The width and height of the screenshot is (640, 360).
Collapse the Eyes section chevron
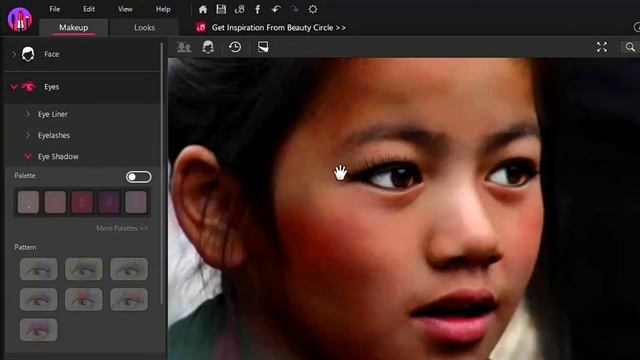coord(14,87)
